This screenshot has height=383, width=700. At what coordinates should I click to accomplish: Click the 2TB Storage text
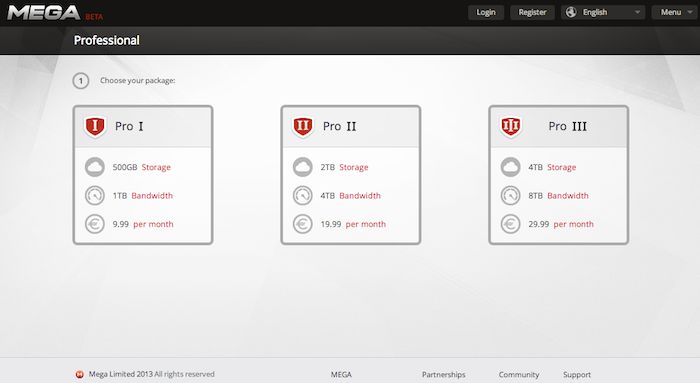pyautogui.click(x=344, y=167)
